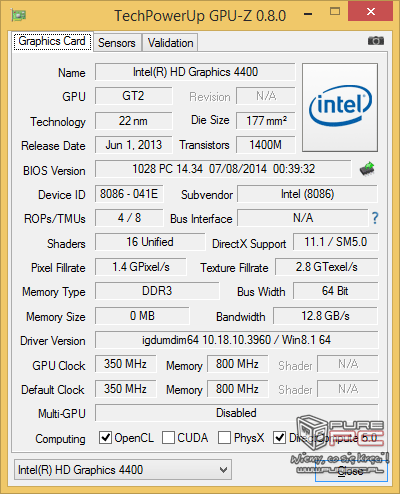Screen dimensions: 400x494
Task: Toggle the CUDA checkbox
Action: point(168,437)
